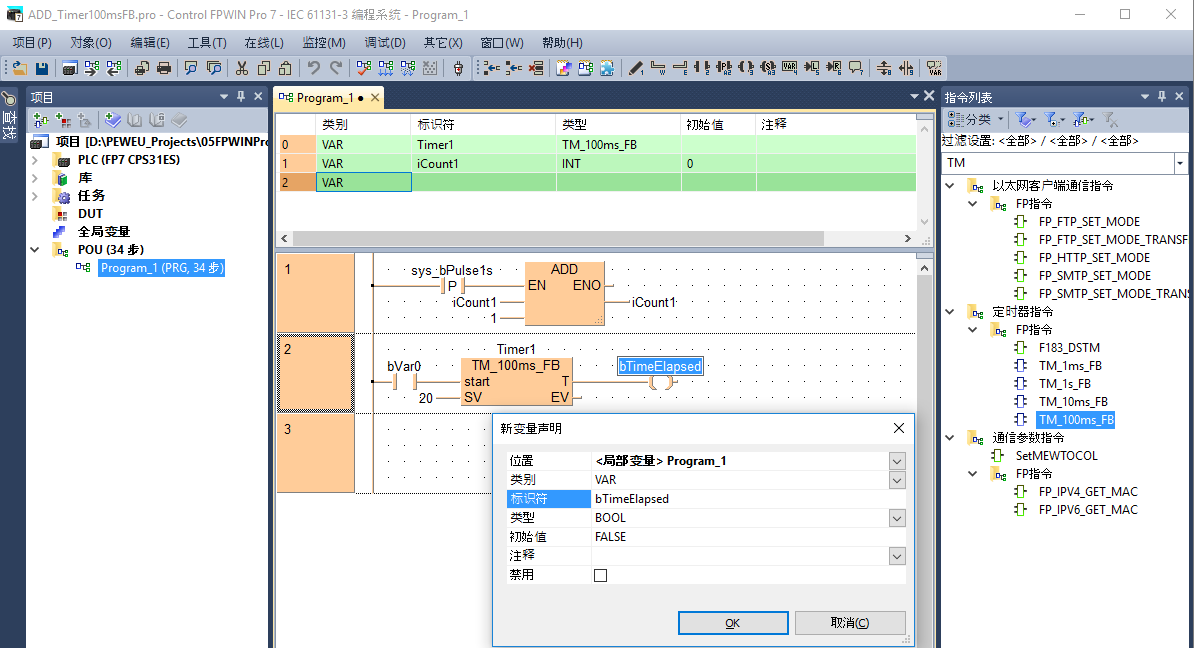Open the 在线(L) menu
This screenshot has width=1194, height=648.
coord(264,43)
